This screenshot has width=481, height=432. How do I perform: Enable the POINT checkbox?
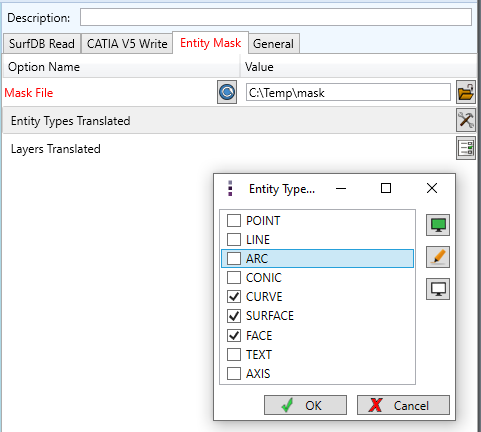(234, 220)
